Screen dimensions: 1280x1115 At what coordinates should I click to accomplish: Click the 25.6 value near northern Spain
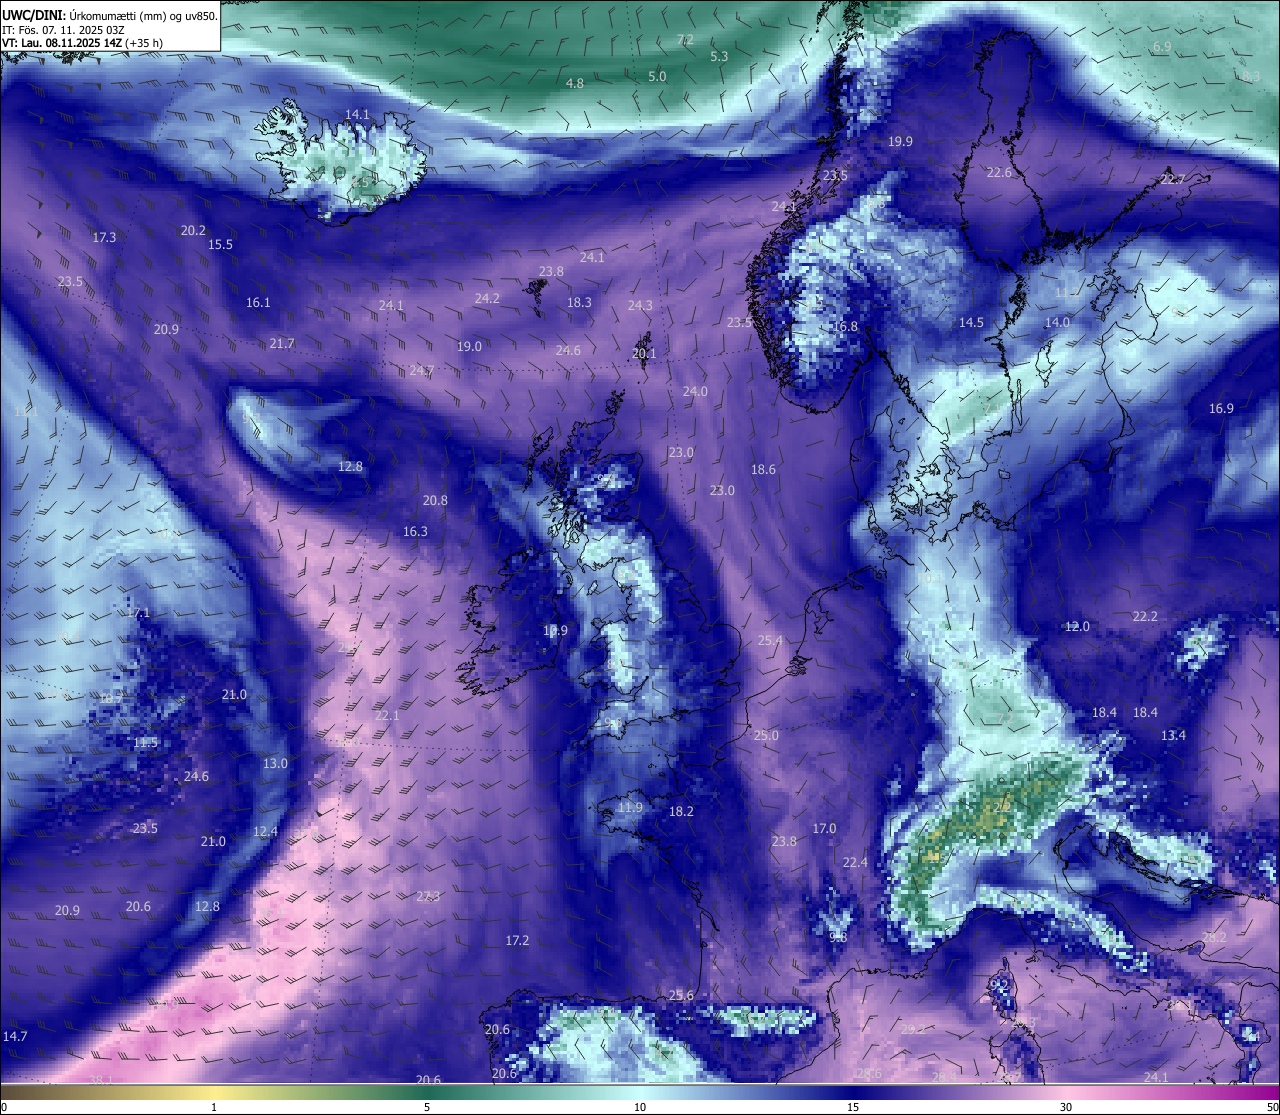tap(681, 996)
